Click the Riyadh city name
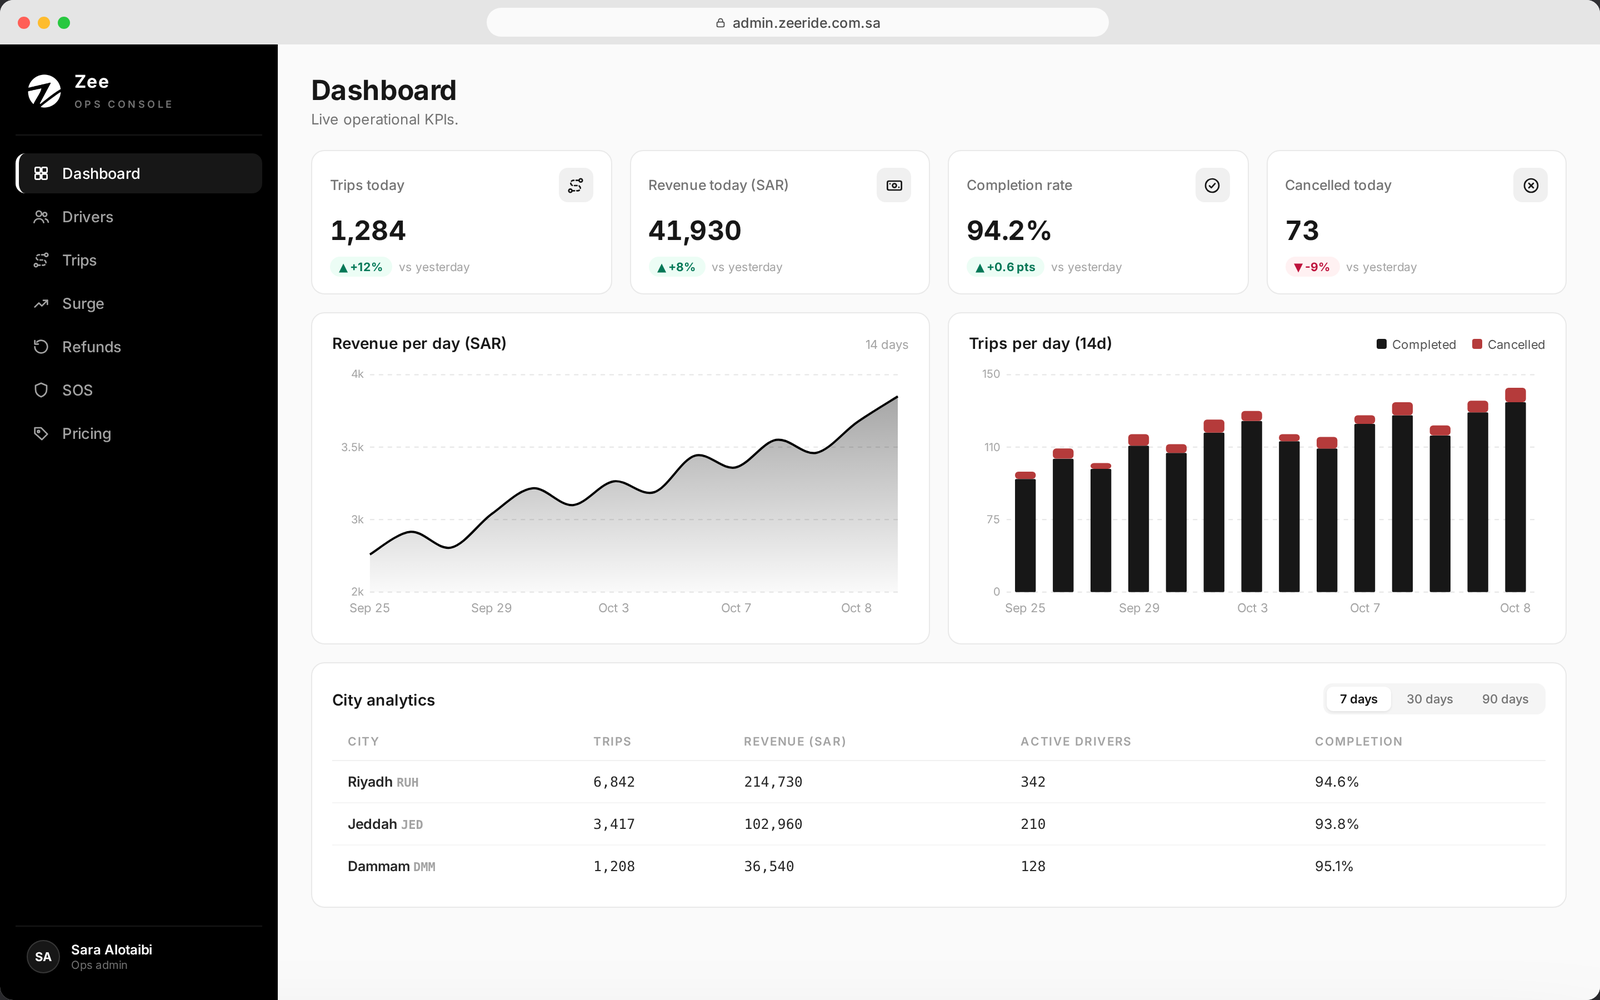Image resolution: width=1600 pixels, height=1000 pixels. tap(370, 782)
